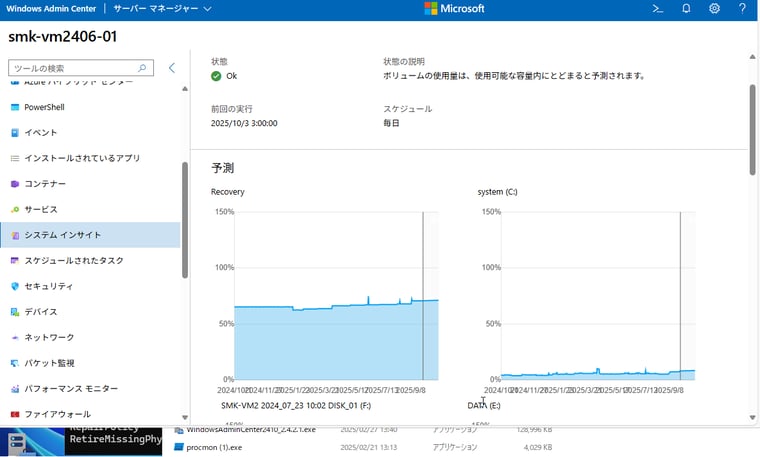The width and height of the screenshot is (760, 457).
Task: Click the サービス gears icon
Action: 15,209
